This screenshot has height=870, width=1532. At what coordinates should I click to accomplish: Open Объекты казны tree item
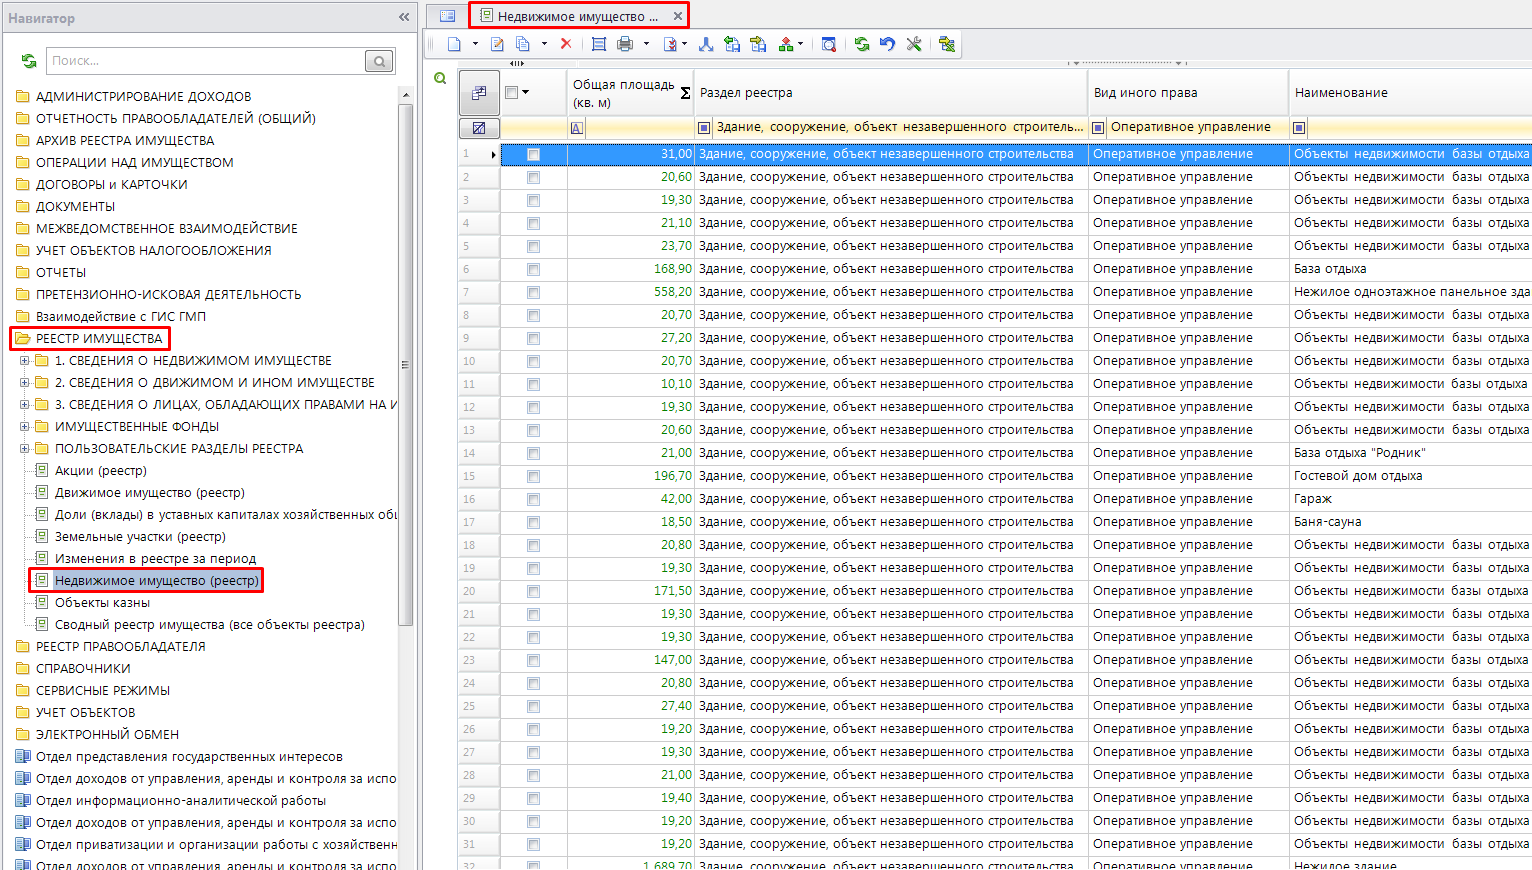[x=102, y=602]
